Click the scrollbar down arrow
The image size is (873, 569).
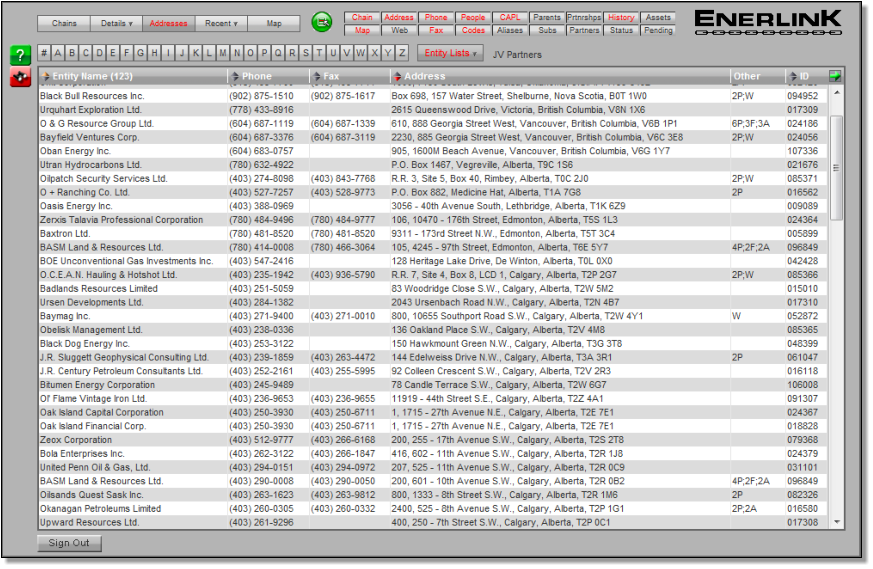pos(836,522)
